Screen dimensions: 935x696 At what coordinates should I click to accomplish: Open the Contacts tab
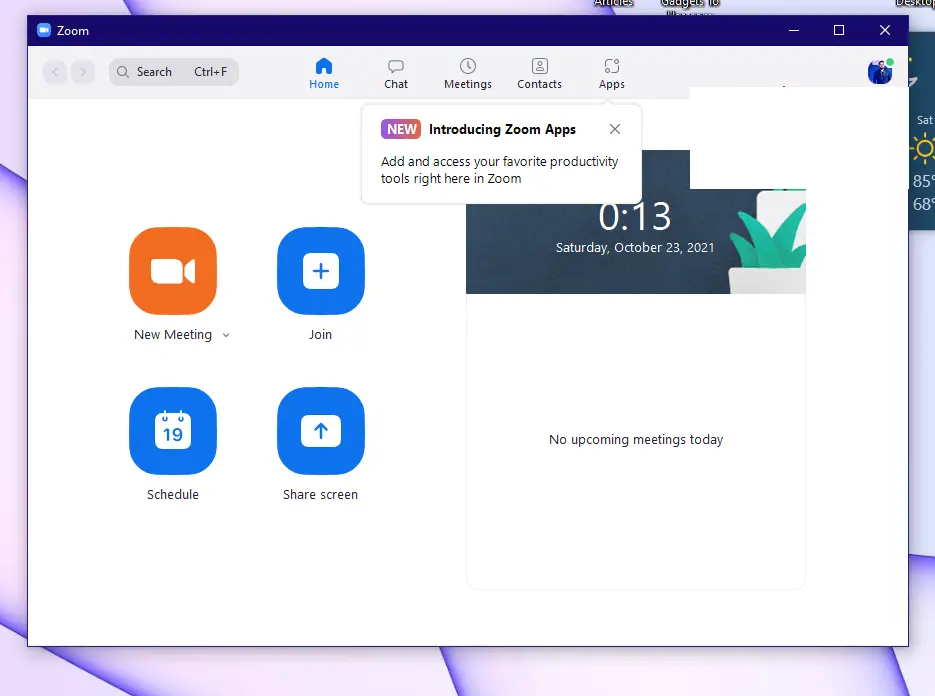pyautogui.click(x=540, y=73)
